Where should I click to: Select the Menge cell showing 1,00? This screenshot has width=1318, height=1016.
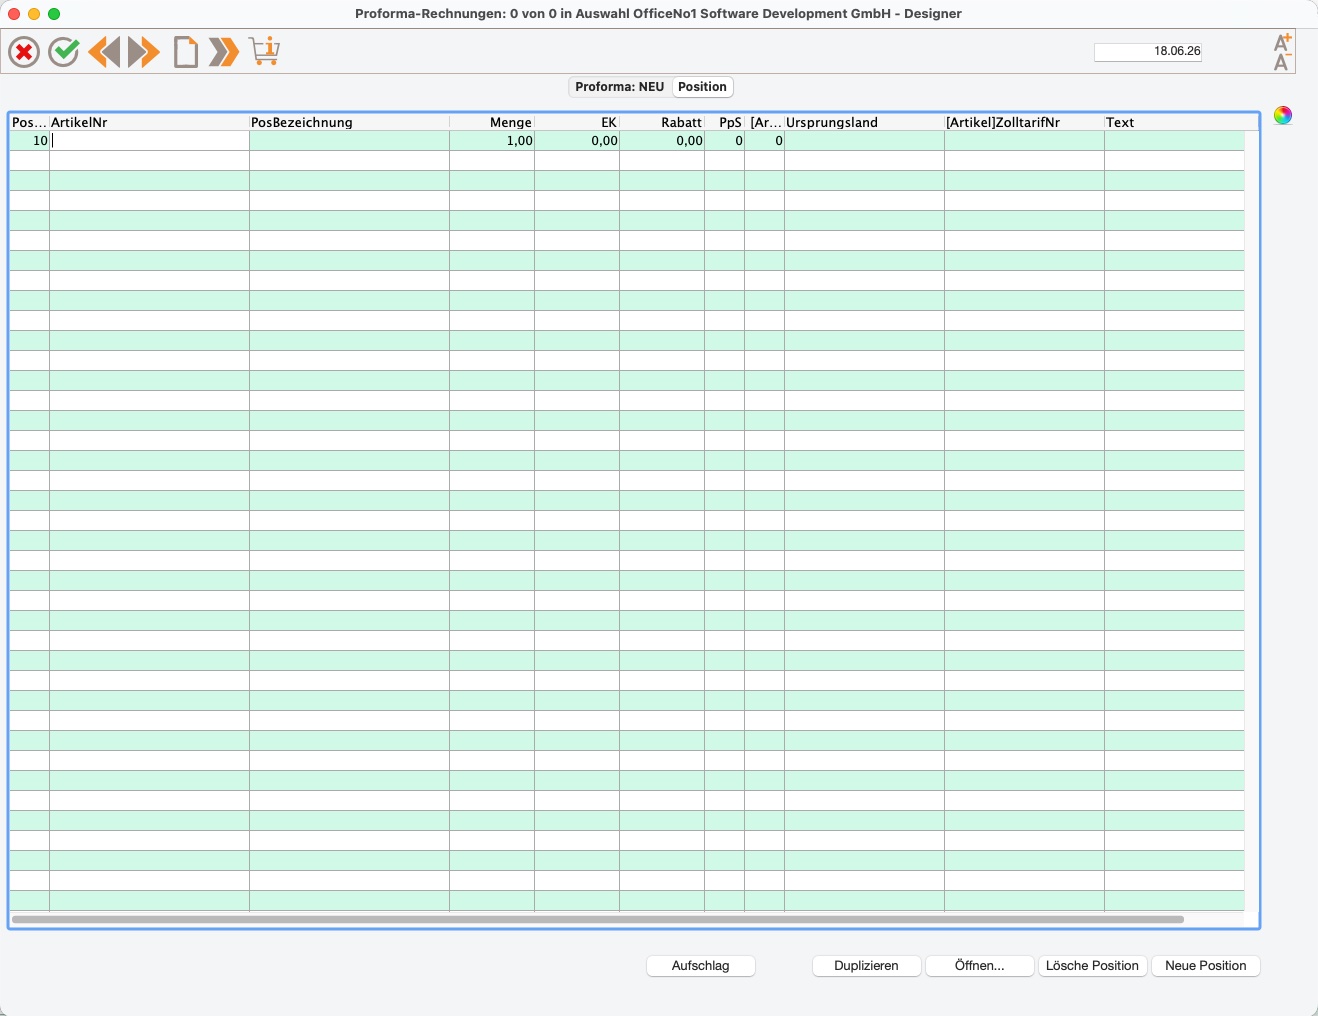click(x=492, y=141)
